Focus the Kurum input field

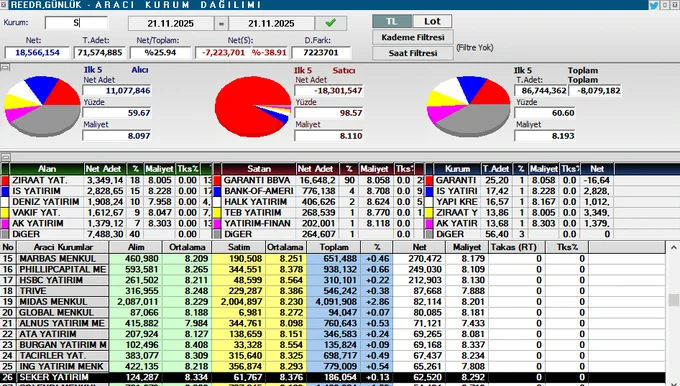(x=76, y=23)
